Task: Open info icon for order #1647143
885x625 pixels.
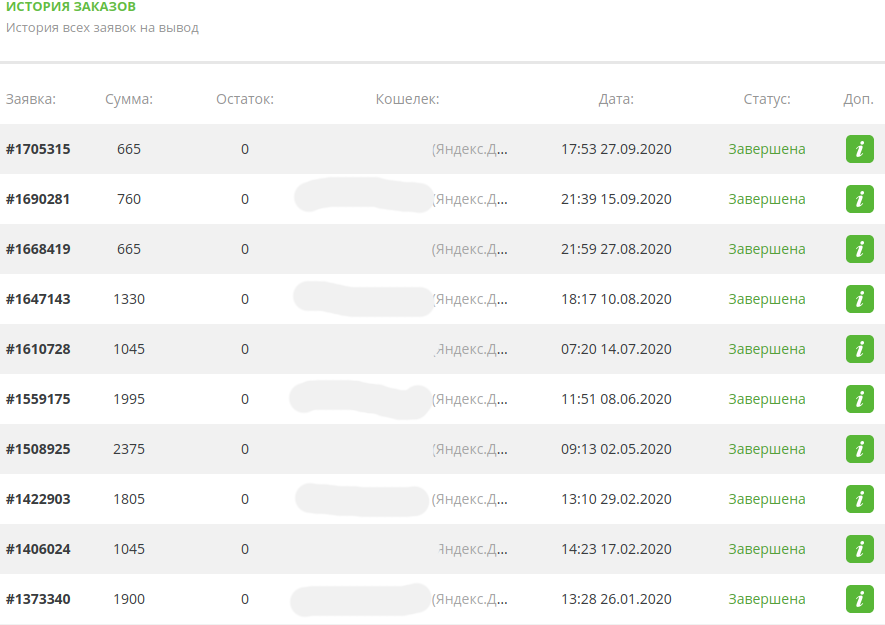Action: click(859, 299)
